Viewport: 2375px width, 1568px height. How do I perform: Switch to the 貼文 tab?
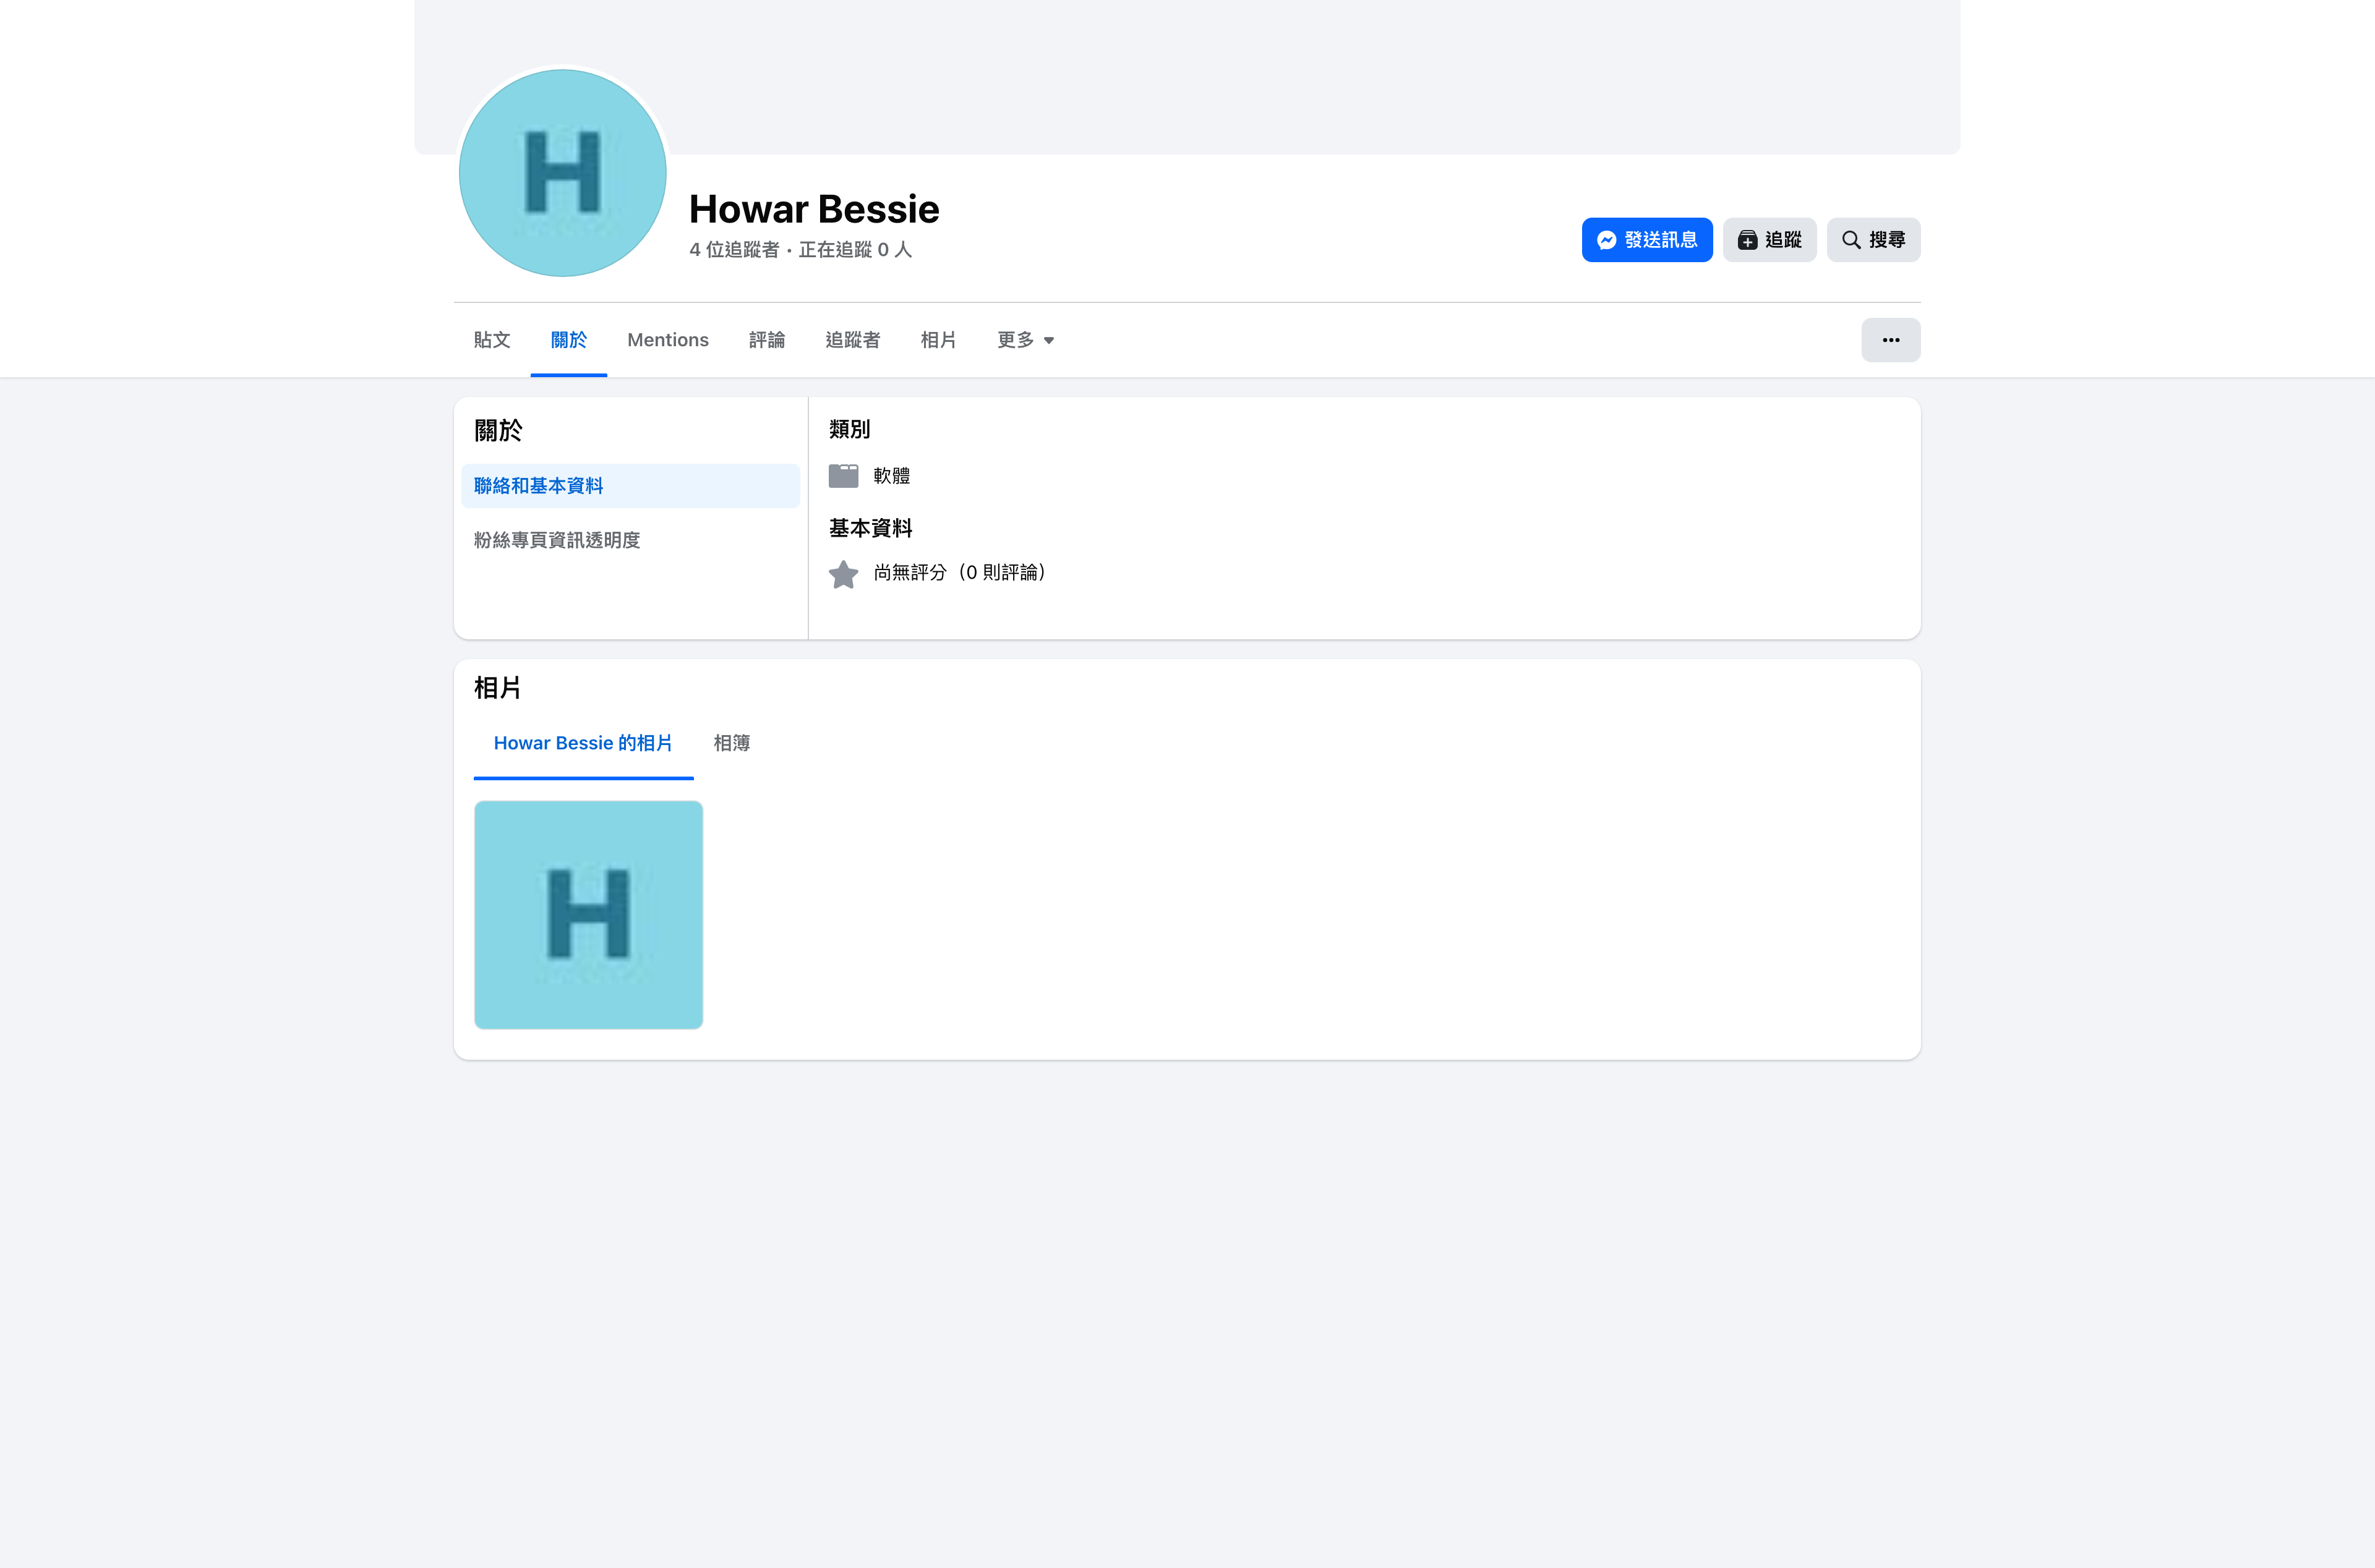click(492, 340)
